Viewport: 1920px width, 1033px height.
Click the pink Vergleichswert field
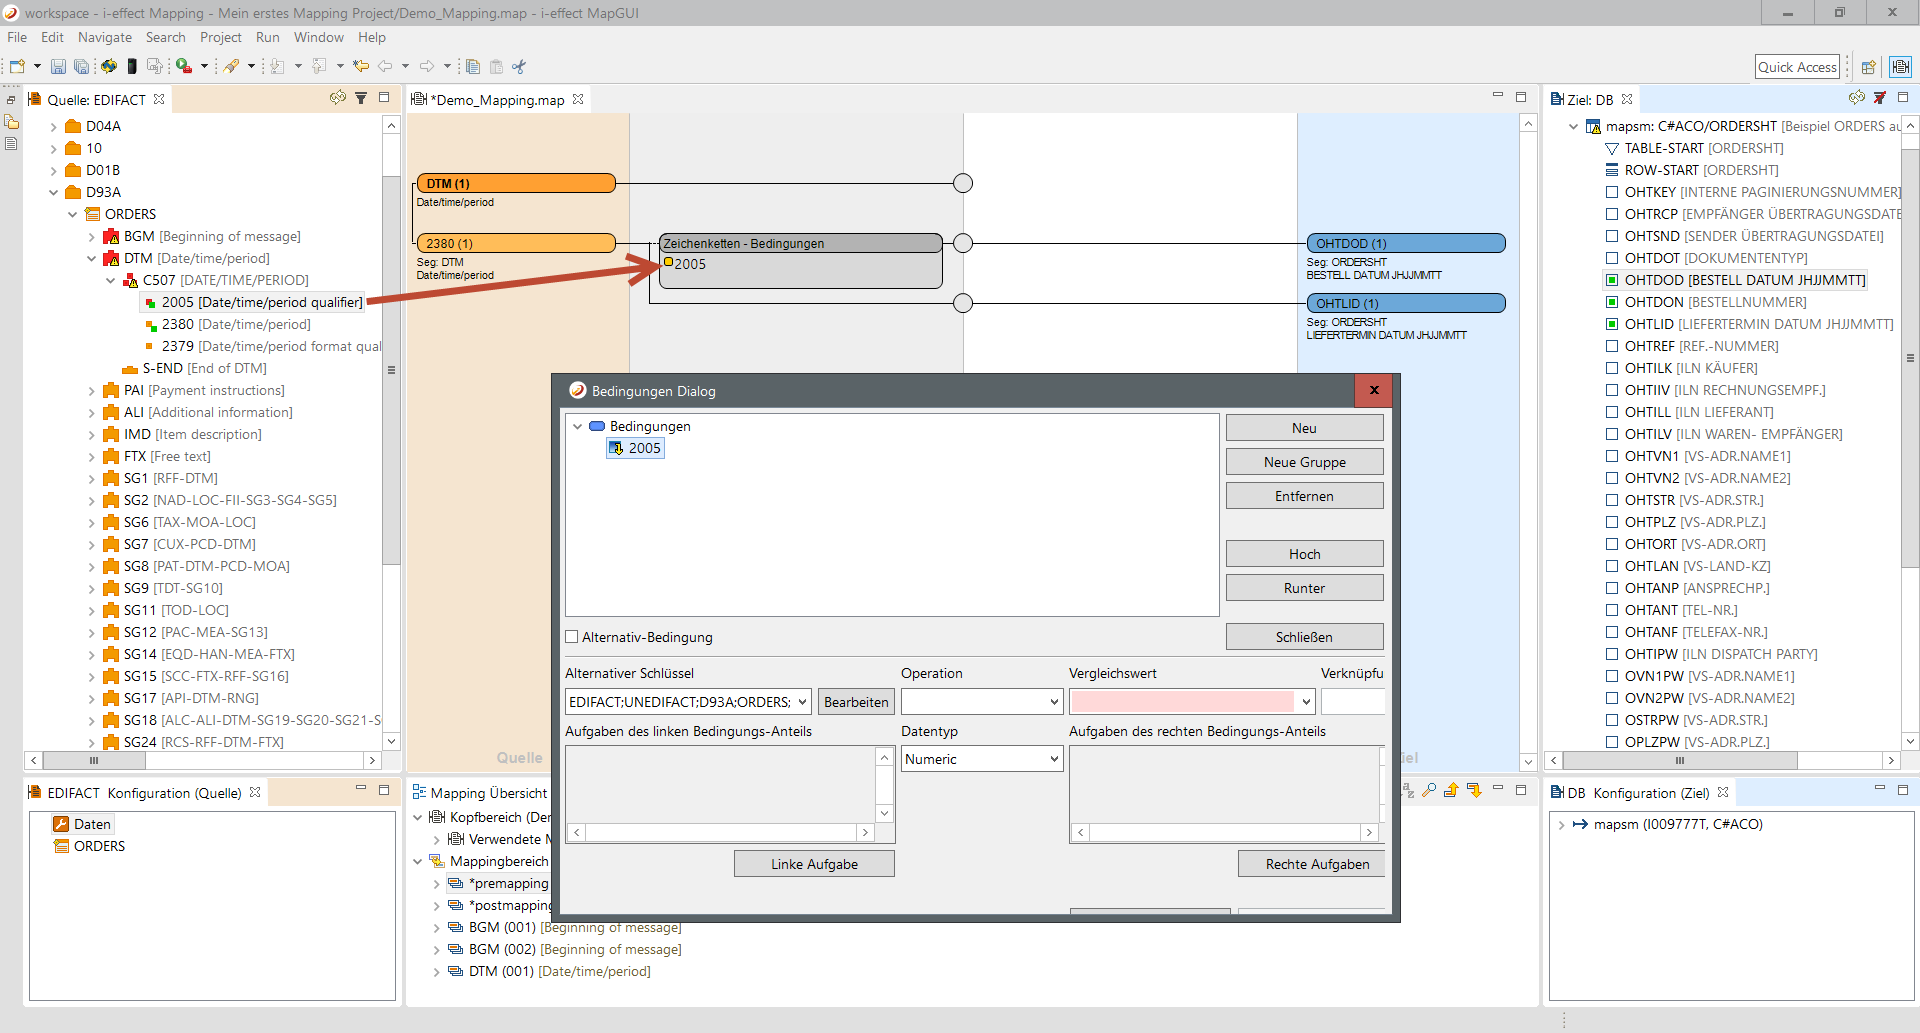(x=1182, y=702)
